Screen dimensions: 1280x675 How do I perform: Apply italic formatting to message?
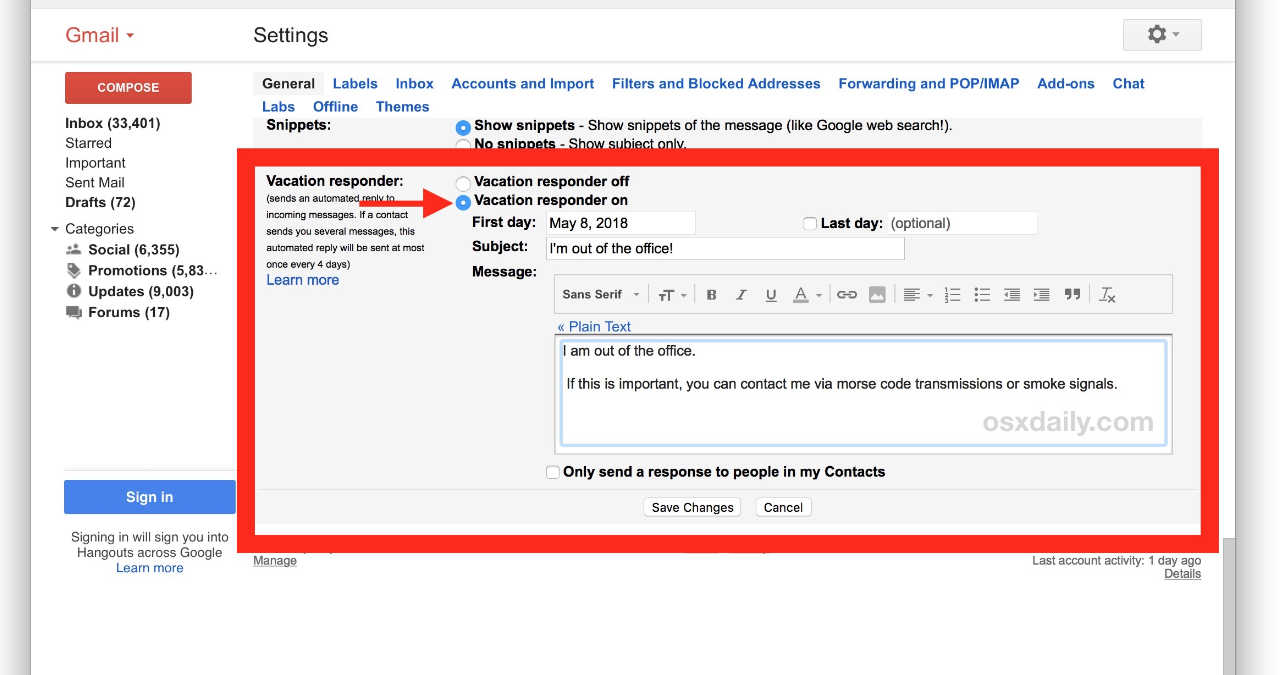click(741, 295)
